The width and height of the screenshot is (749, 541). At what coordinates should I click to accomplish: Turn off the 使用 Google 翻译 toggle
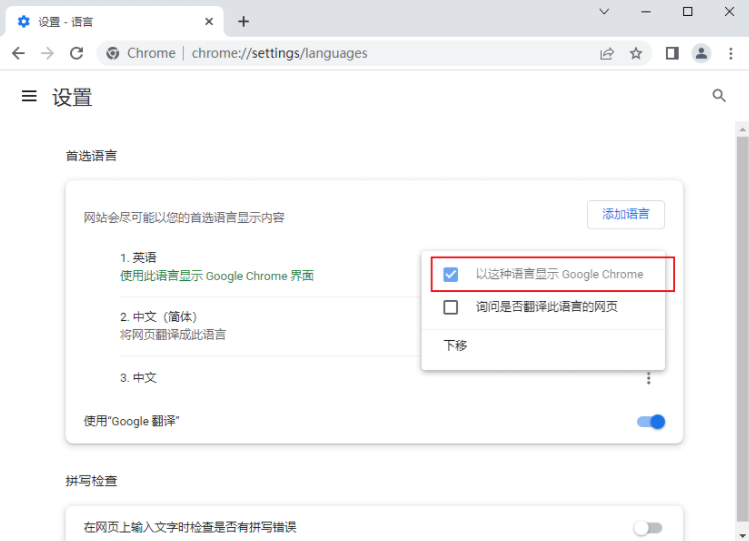(x=651, y=422)
